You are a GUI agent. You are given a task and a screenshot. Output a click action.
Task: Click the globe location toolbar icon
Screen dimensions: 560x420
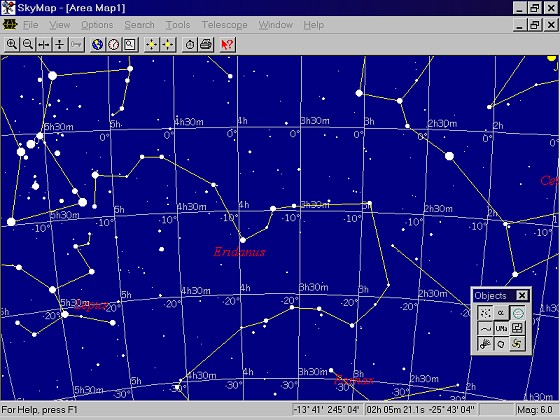click(x=98, y=45)
